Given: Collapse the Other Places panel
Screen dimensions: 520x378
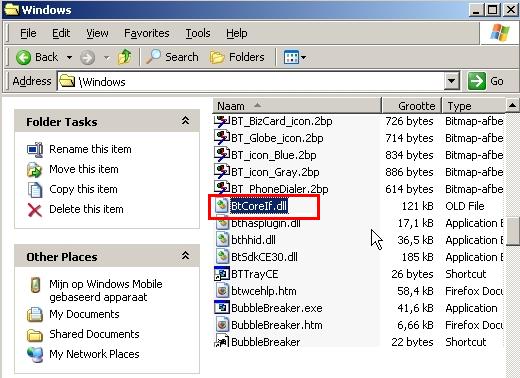Looking at the screenshot, I should click(185, 256).
